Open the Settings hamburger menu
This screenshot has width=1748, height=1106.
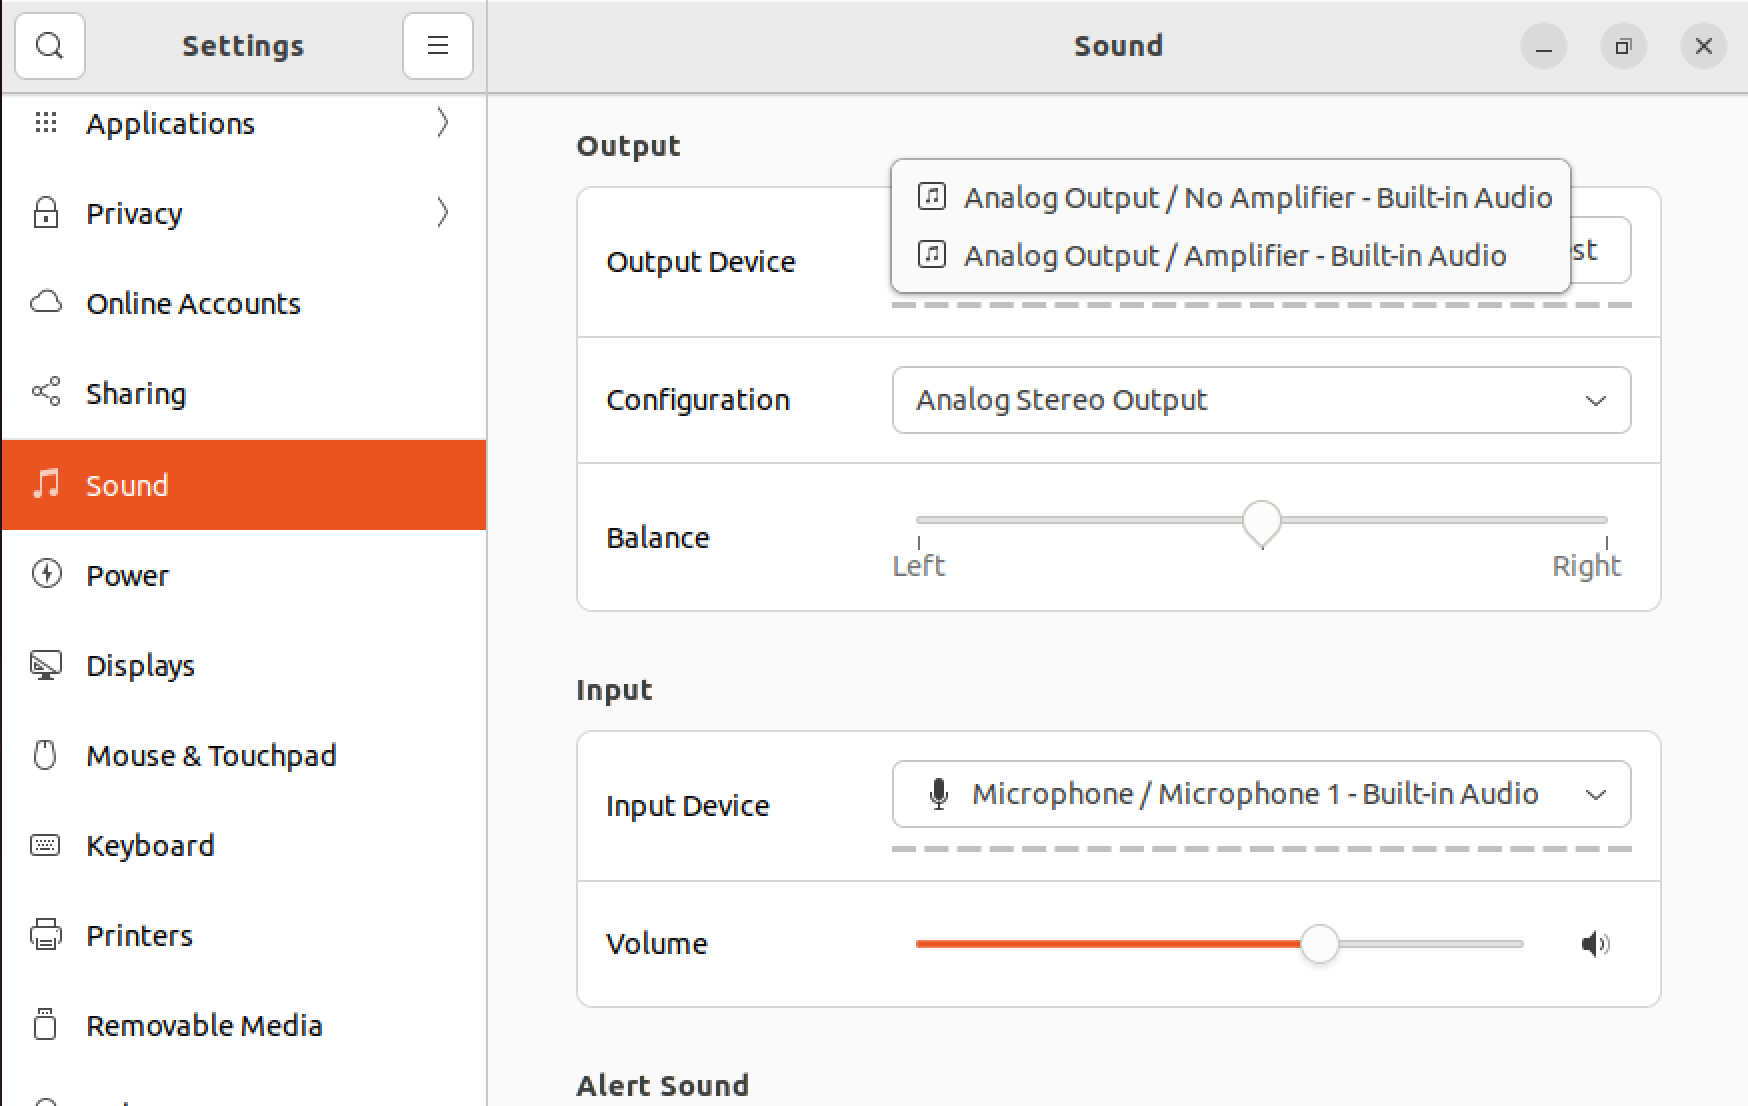point(437,46)
